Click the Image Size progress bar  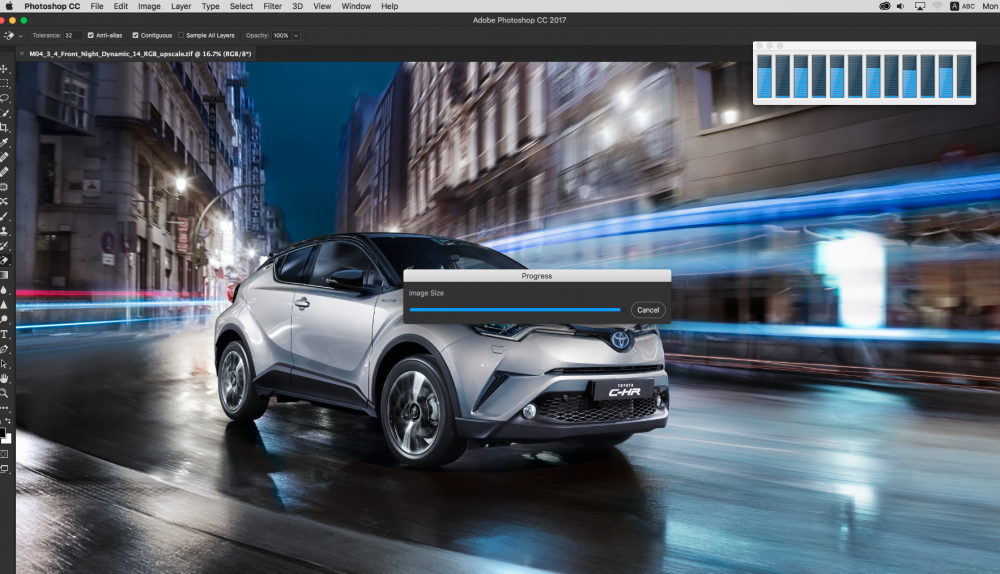pos(515,309)
